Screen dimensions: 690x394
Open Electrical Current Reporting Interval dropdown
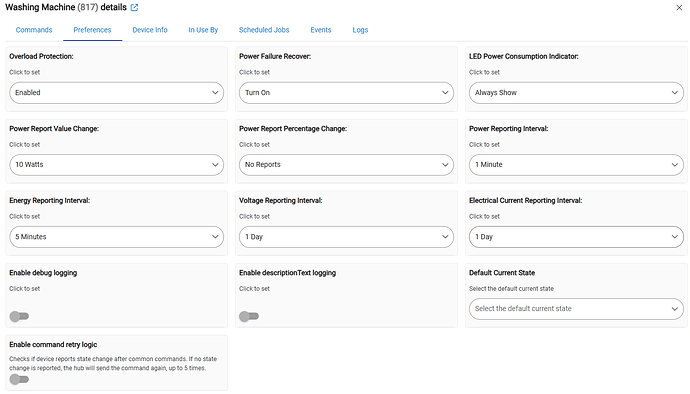click(x=576, y=237)
